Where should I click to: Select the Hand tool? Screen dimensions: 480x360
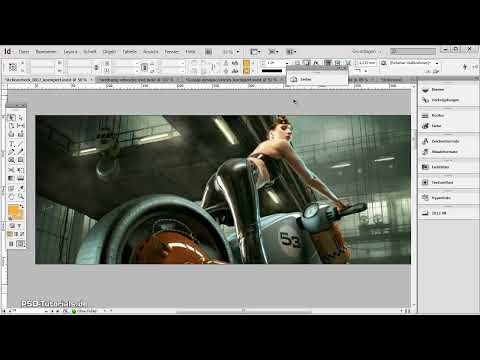pyautogui.click(x=12, y=197)
